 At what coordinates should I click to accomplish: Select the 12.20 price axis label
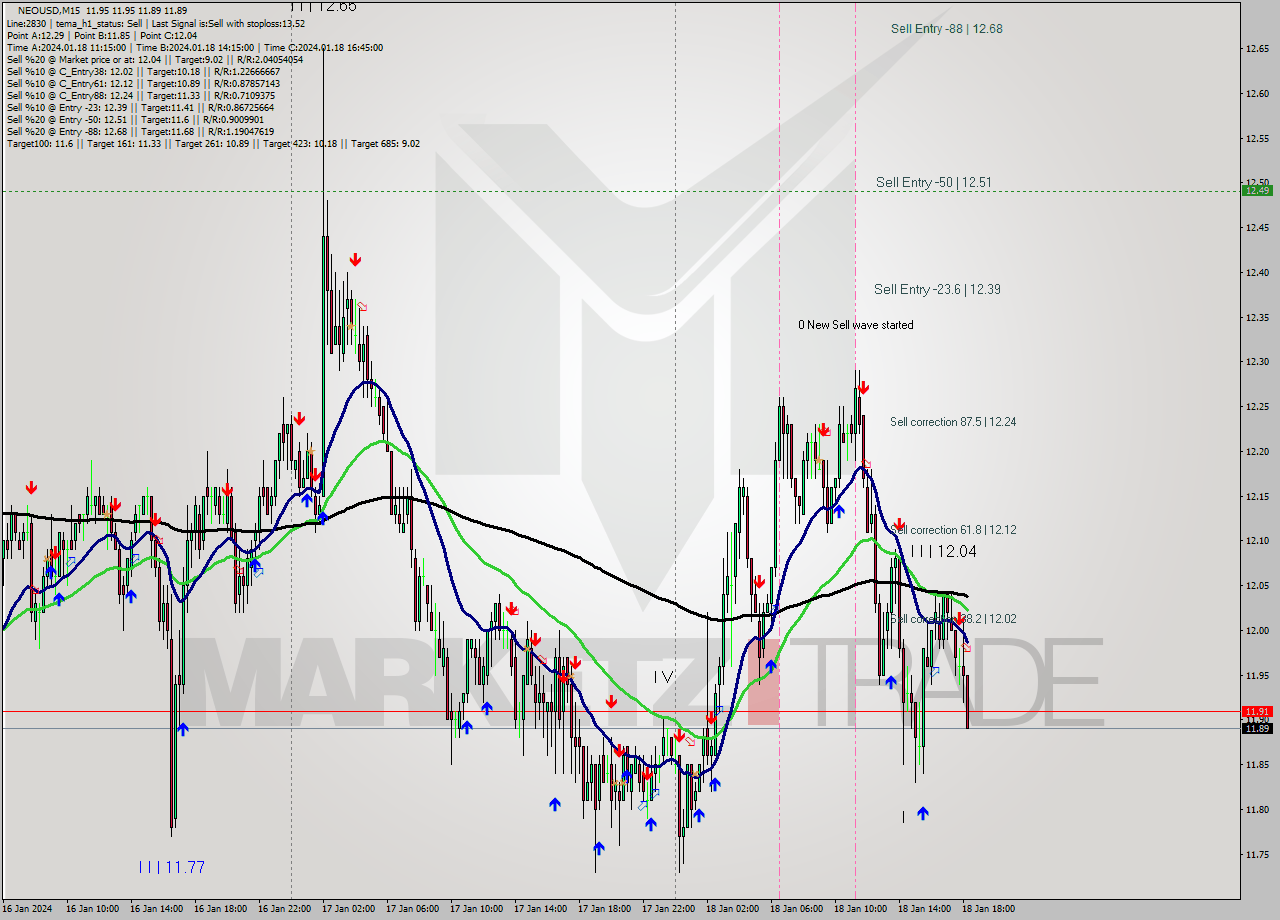pyautogui.click(x=1256, y=452)
